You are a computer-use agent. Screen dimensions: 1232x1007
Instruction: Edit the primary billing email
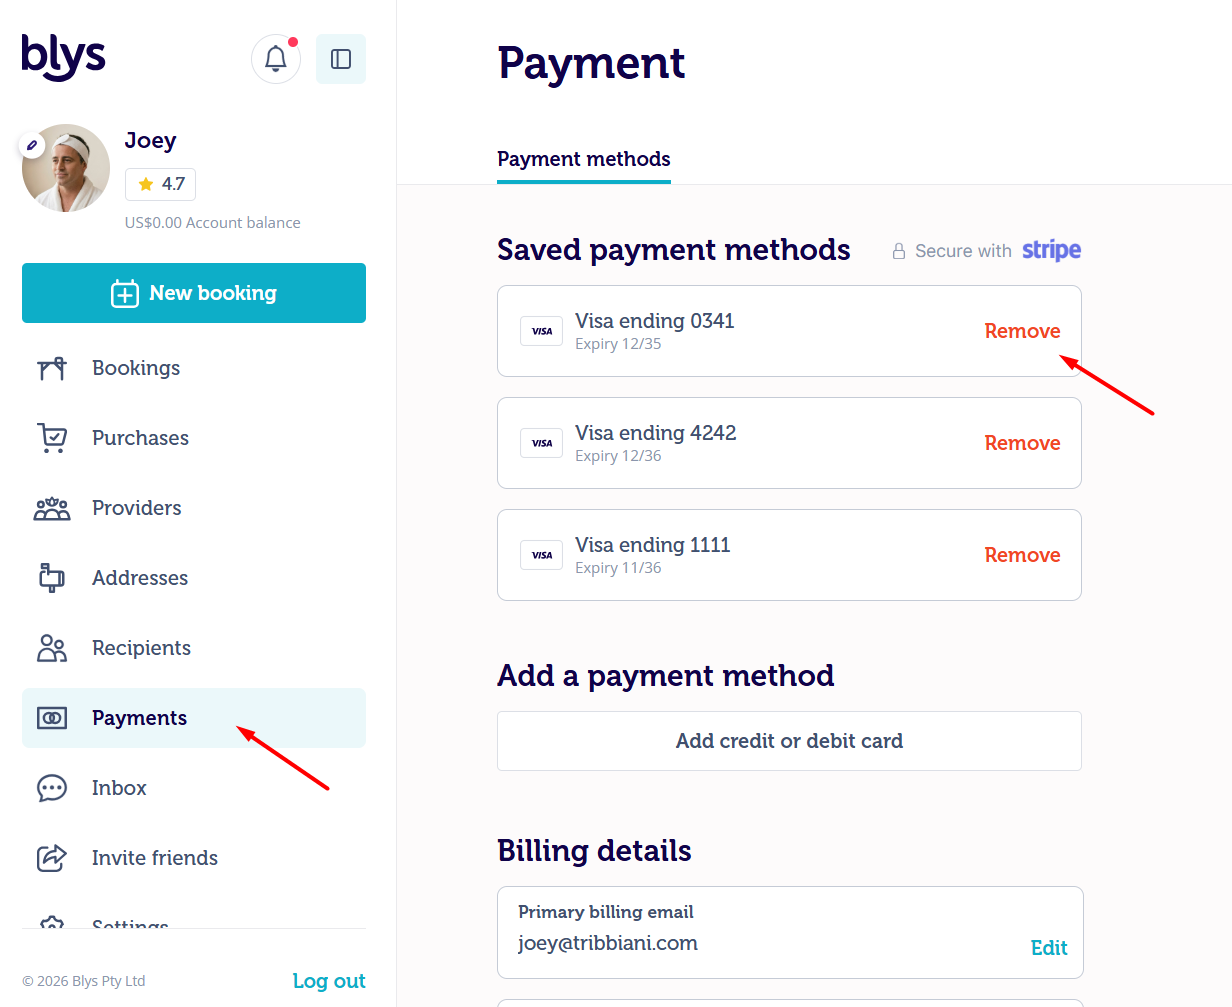(1049, 948)
